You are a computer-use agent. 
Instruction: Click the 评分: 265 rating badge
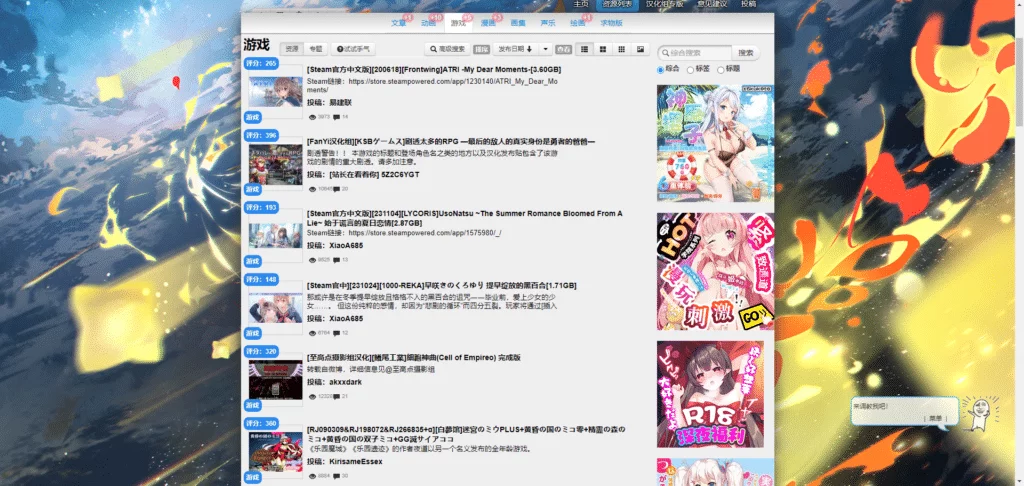262,63
